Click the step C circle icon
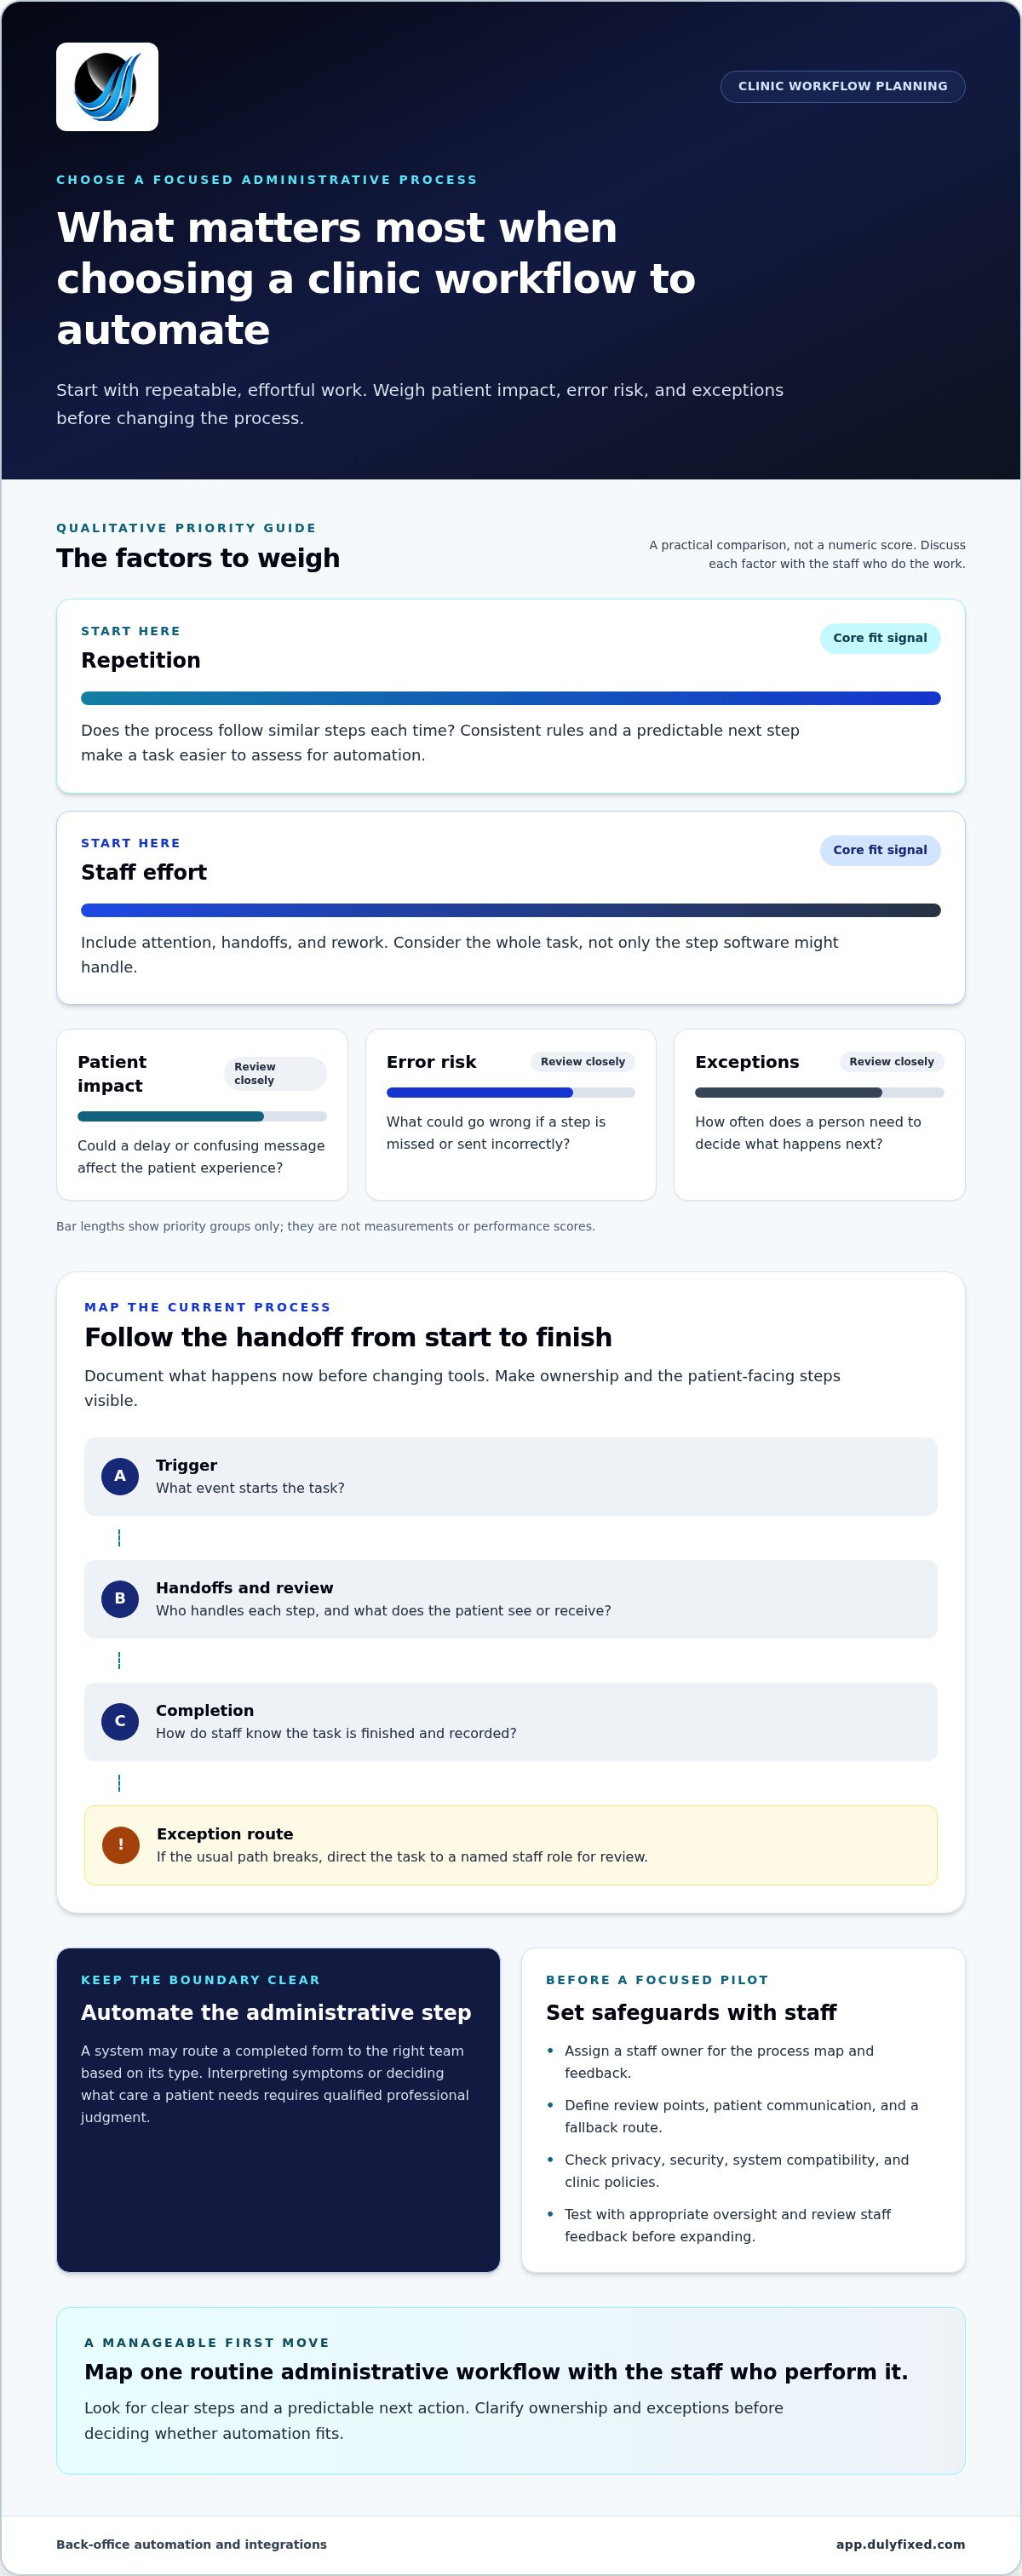The image size is (1022, 2576). (x=120, y=1721)
